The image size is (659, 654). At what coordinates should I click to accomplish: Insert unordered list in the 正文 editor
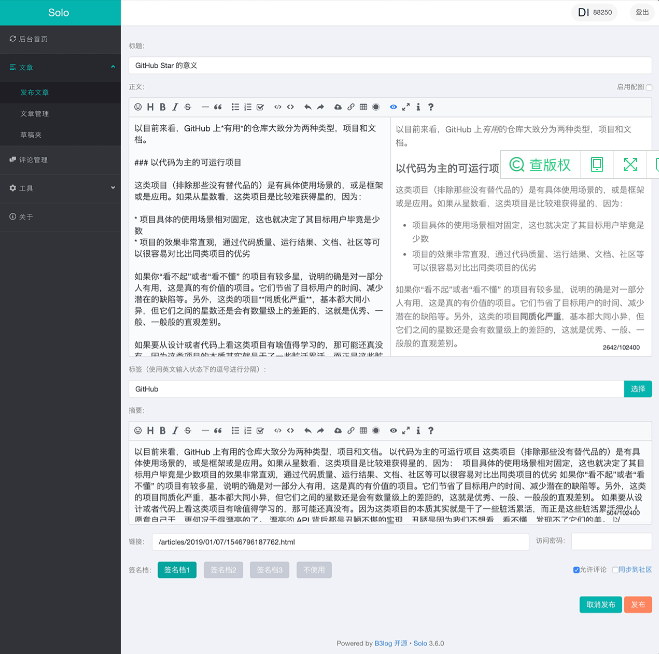pyautogui.click(x=235, y=107)
